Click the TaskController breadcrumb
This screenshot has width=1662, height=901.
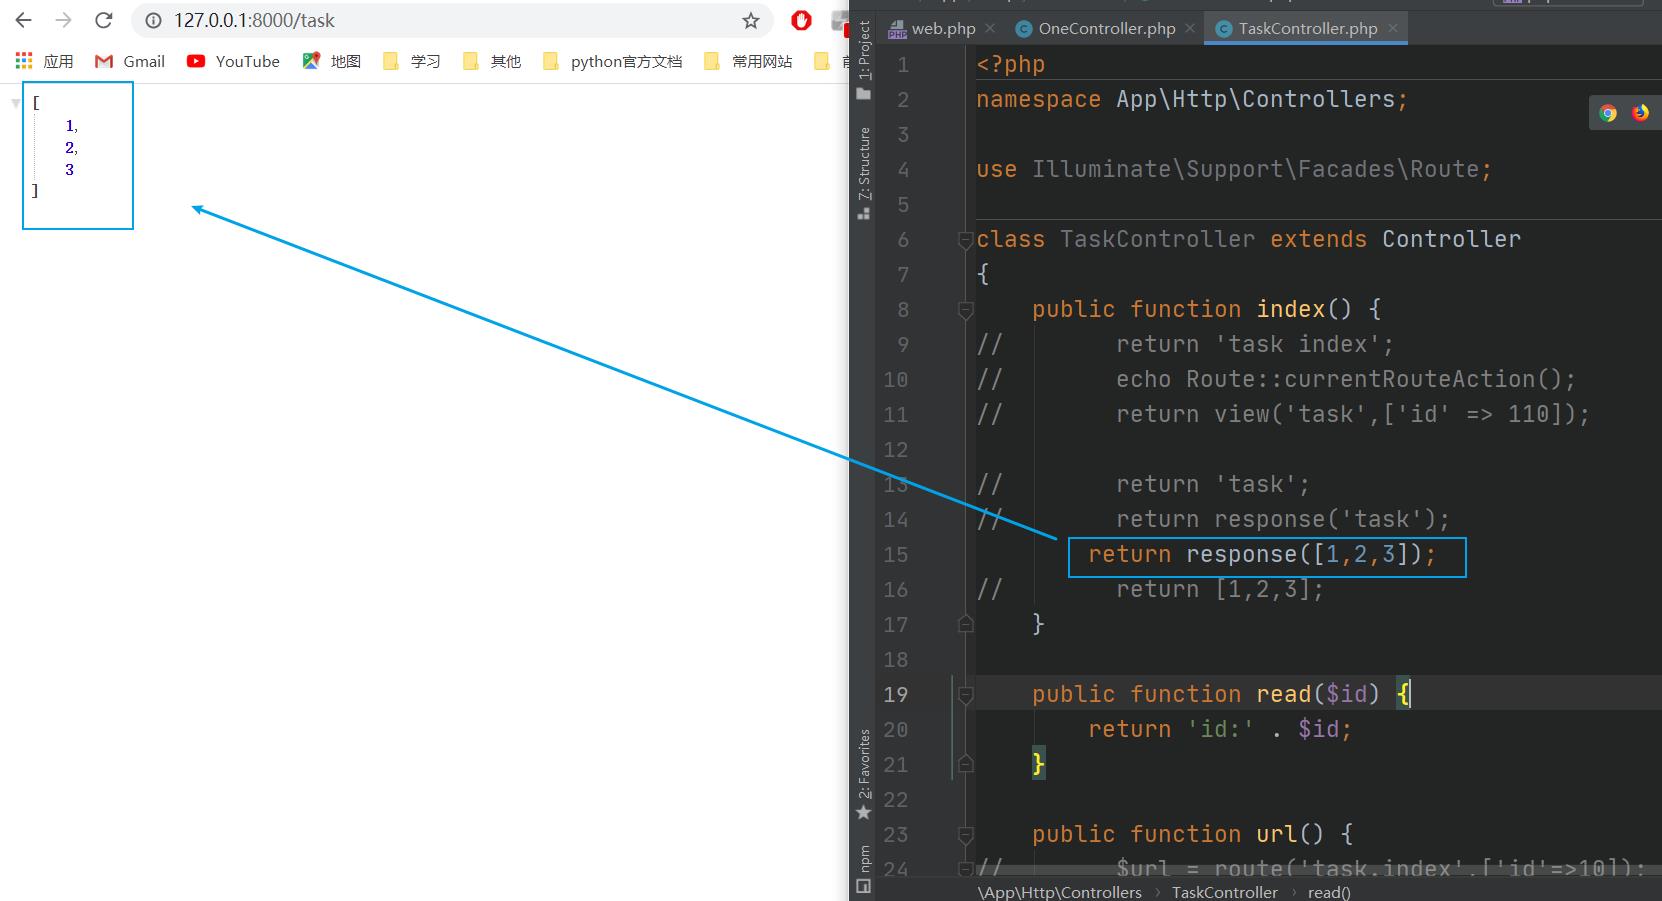(1224, 892)
